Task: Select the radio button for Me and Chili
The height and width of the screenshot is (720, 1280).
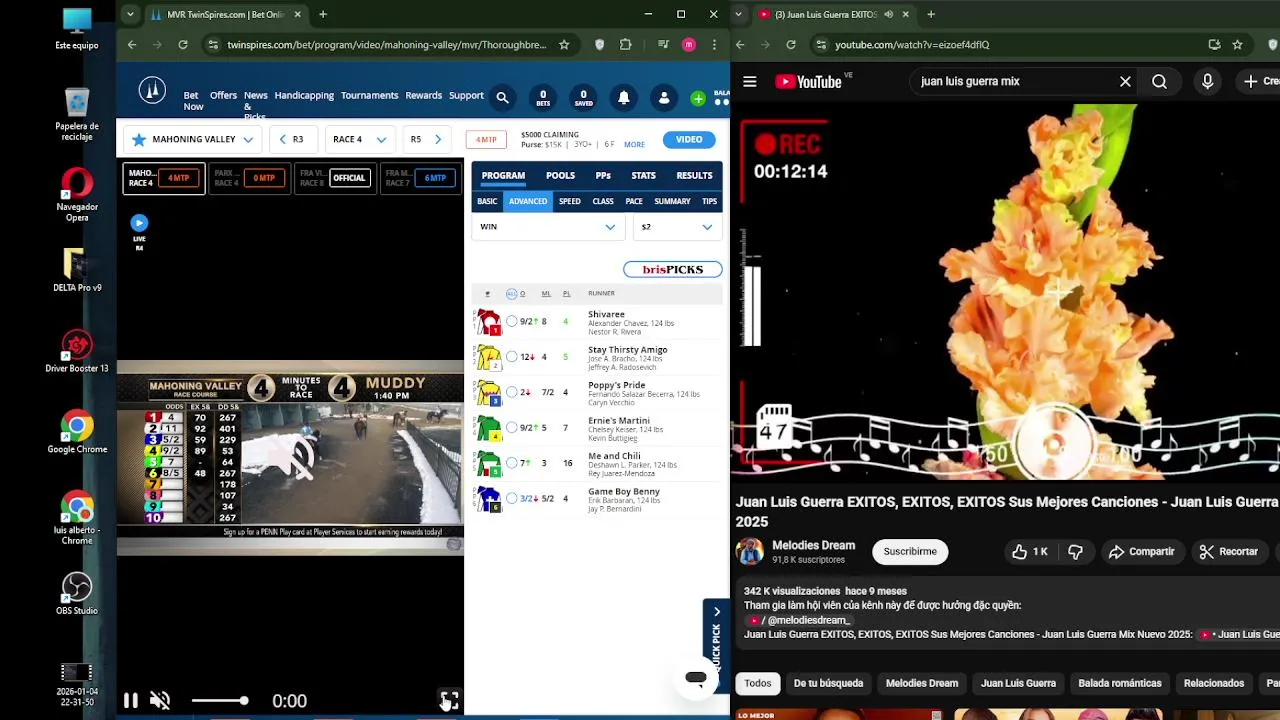Action: click(512, 463)
